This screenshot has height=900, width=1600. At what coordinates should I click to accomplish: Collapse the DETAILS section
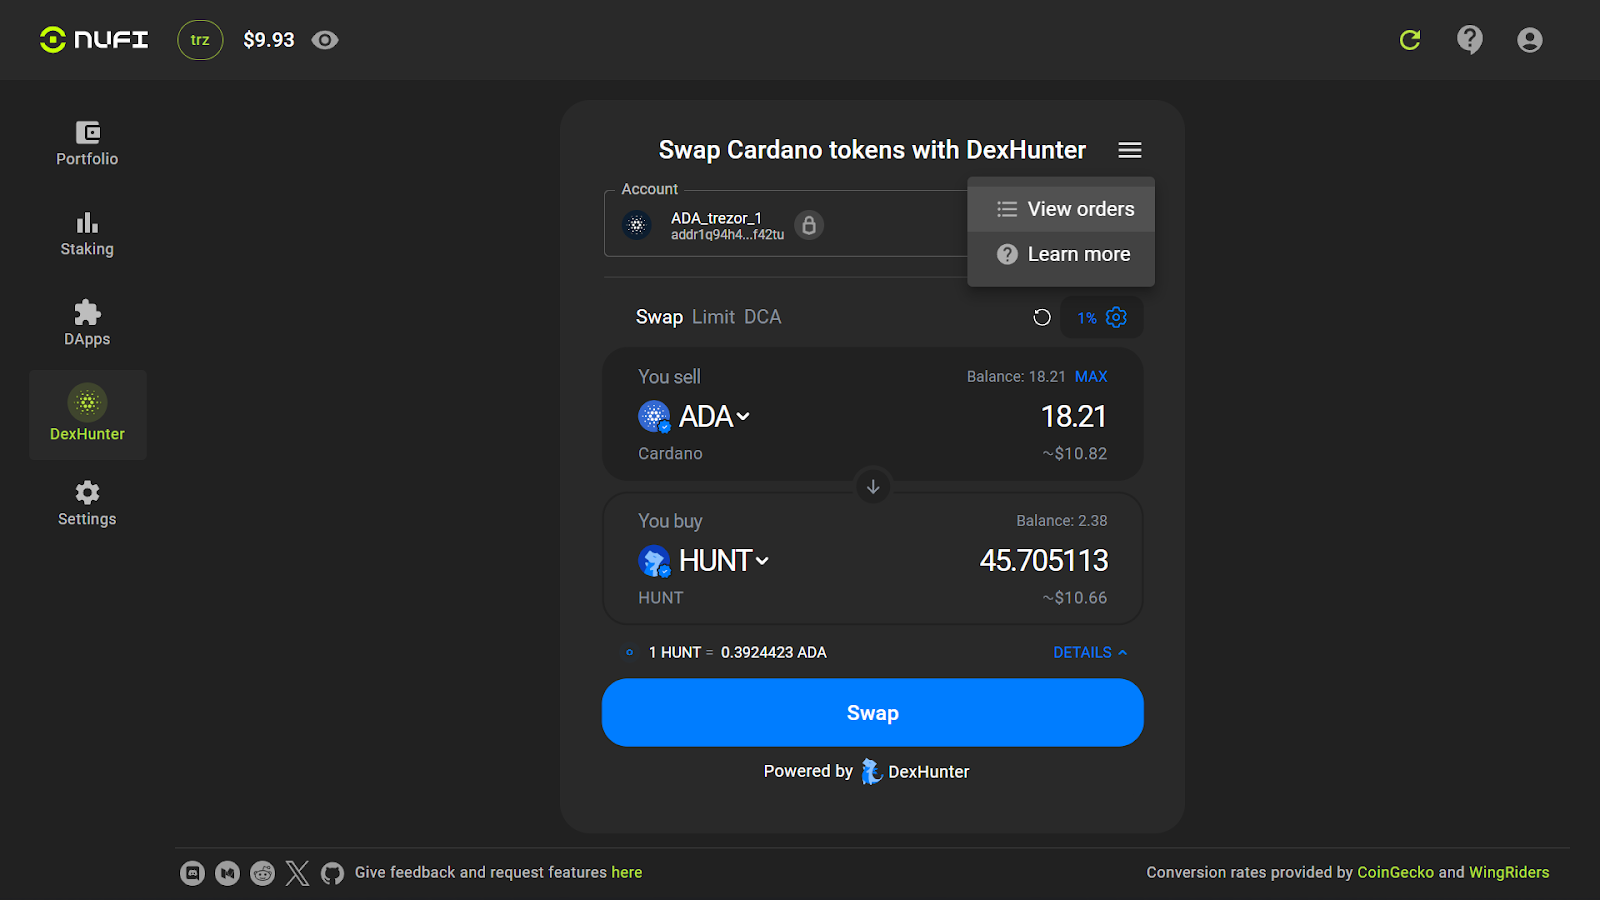pyautogui.click(x=1090, y=652)
